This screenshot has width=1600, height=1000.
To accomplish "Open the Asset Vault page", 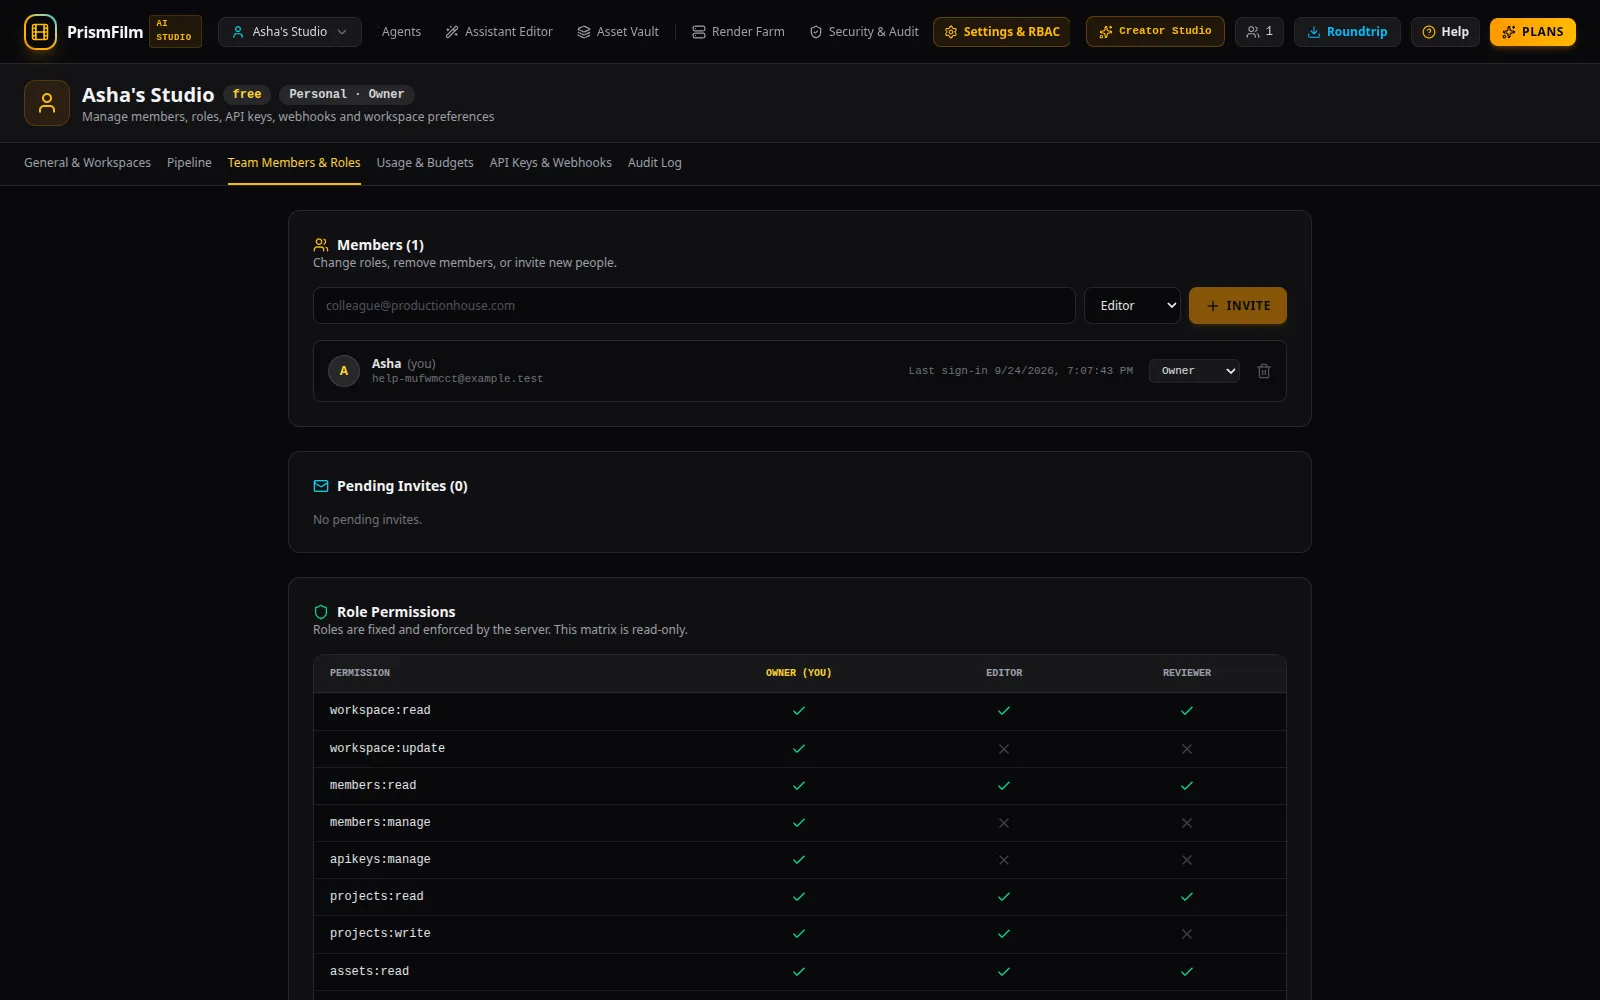I will [618, 32].
